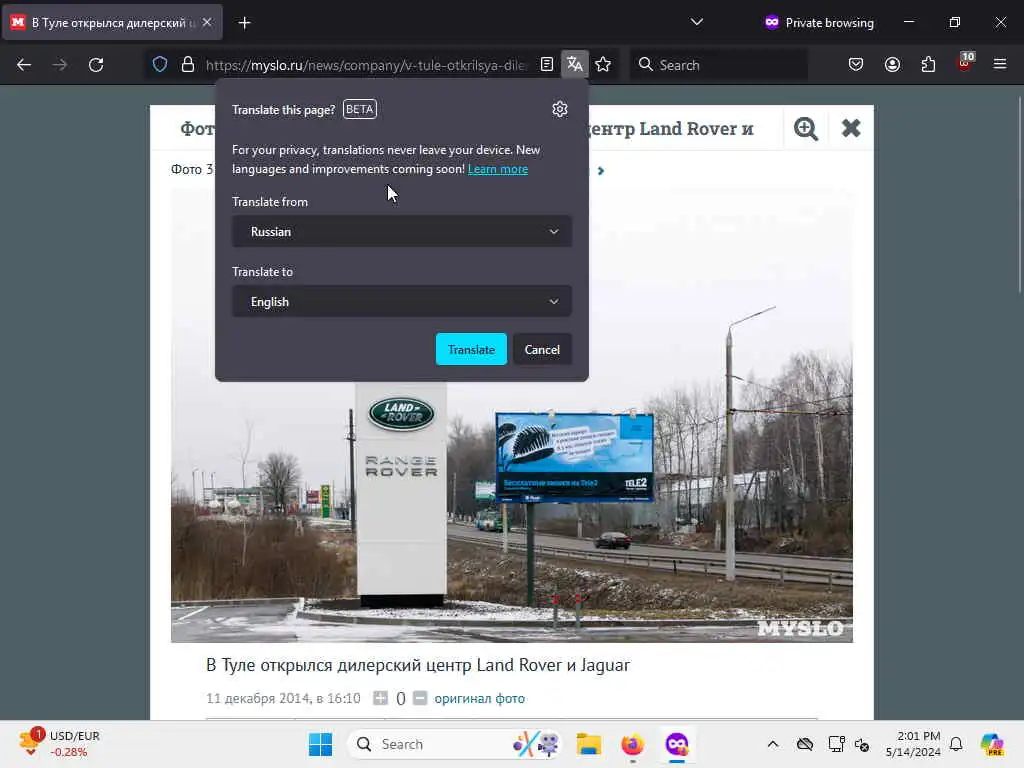
Task: Open the Firefox account icon
Action: click(892, 65)
